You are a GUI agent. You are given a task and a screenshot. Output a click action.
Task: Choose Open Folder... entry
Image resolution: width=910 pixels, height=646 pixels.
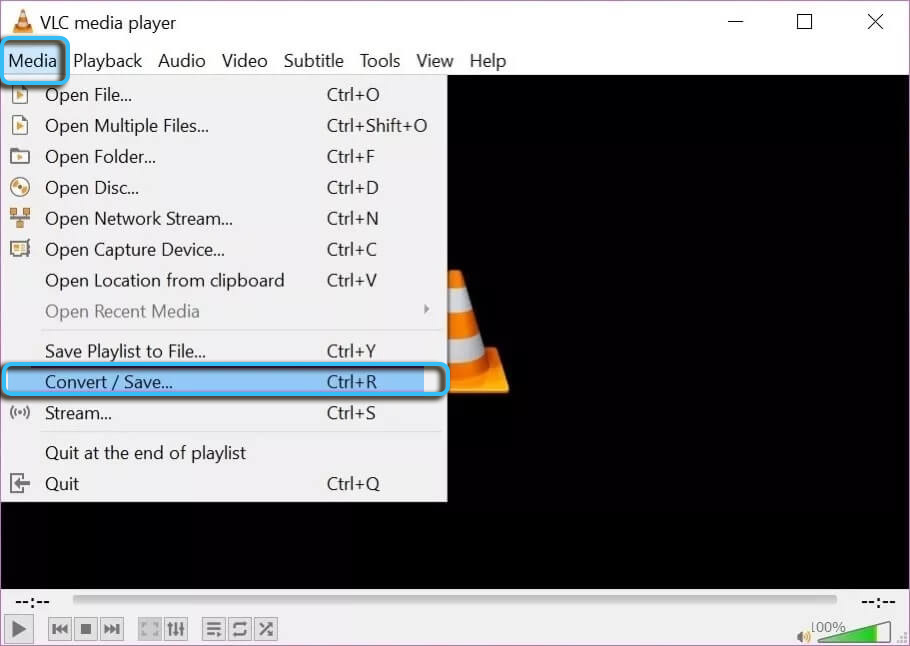pos(224,157)
